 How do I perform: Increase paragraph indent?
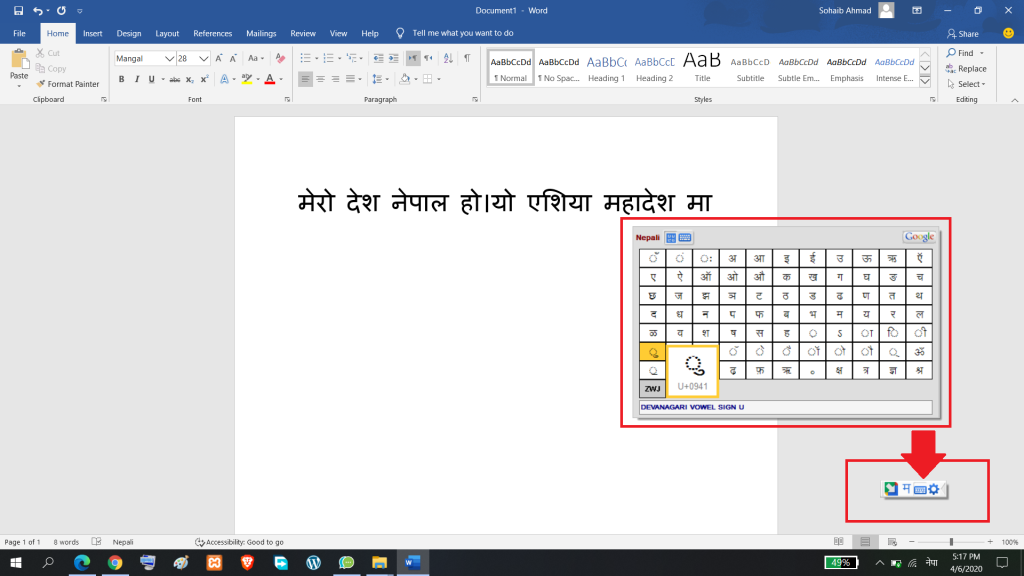(394, 58)
